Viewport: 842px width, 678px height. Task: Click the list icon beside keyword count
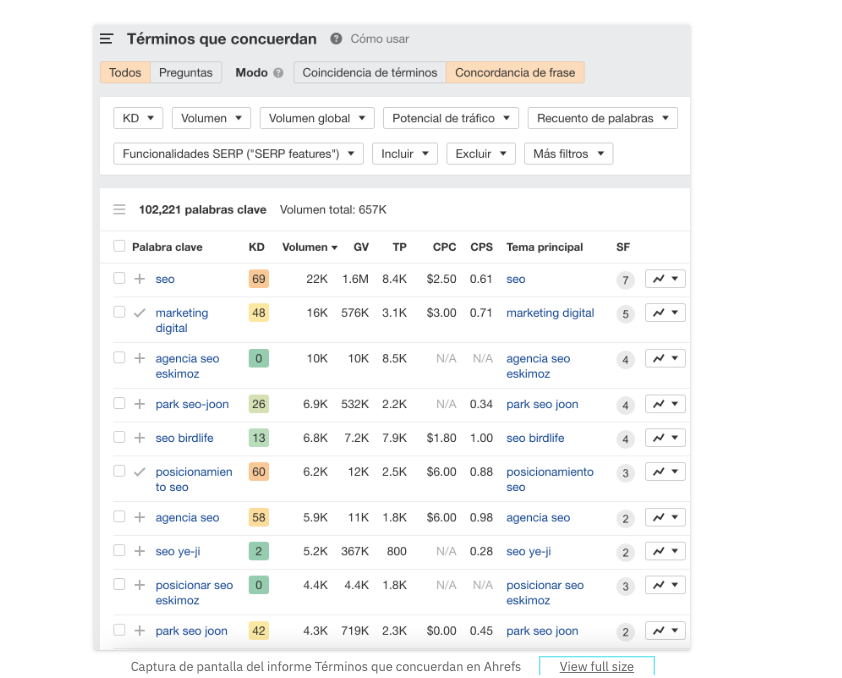pos(119,210)
